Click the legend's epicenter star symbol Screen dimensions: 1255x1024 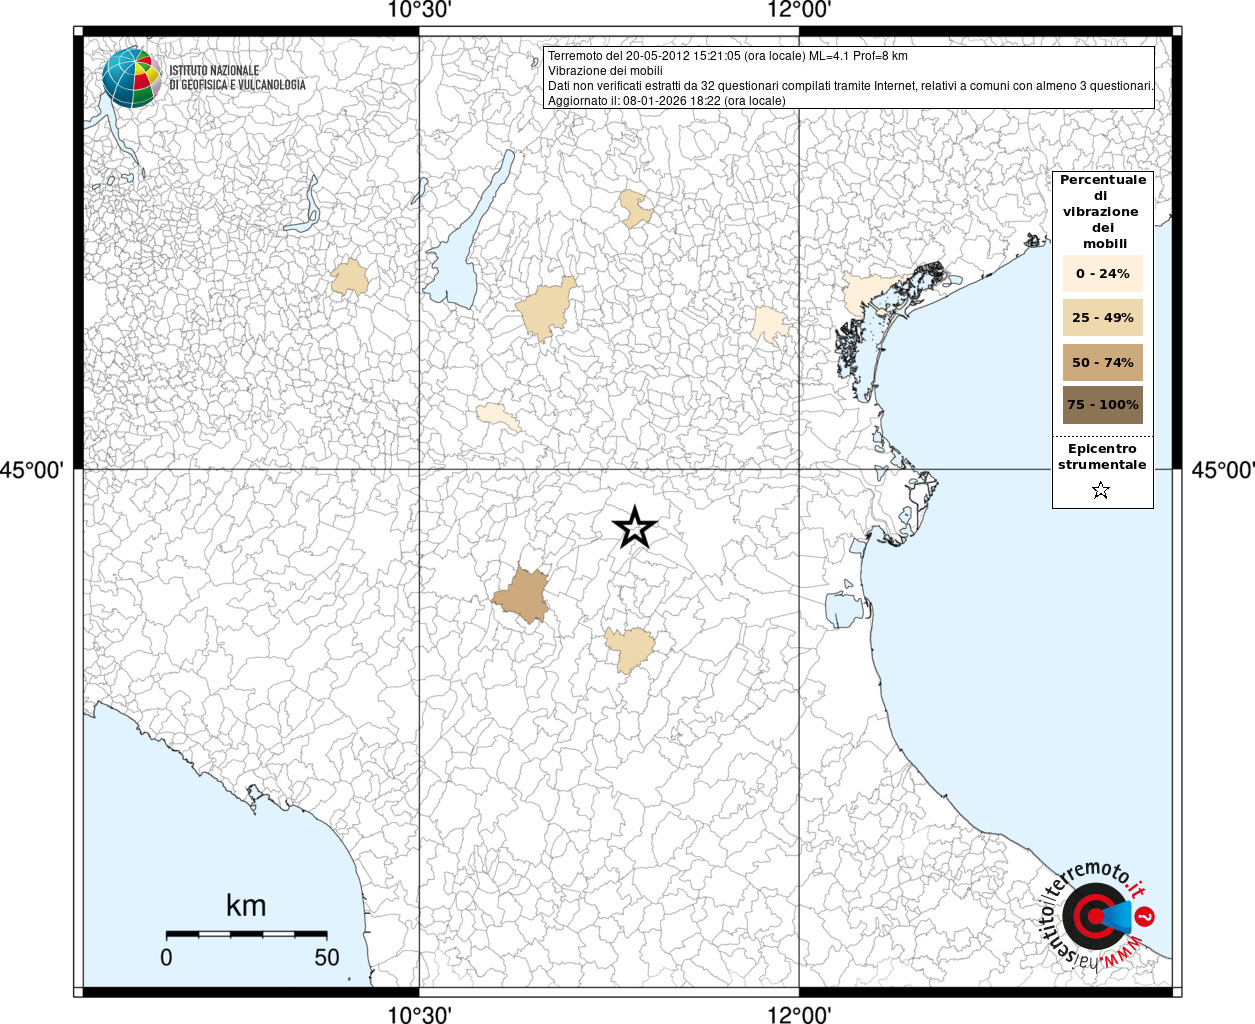(1101, 490)
